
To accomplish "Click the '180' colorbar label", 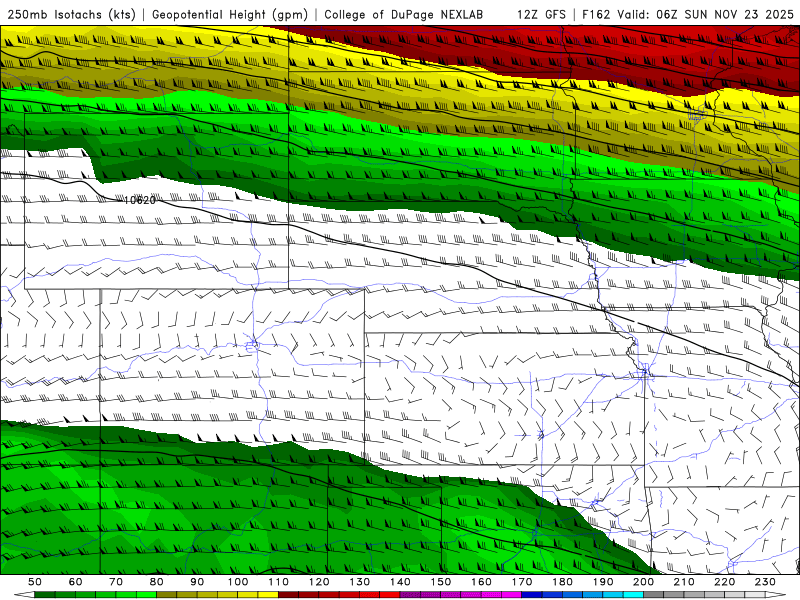I will point(562,582).
